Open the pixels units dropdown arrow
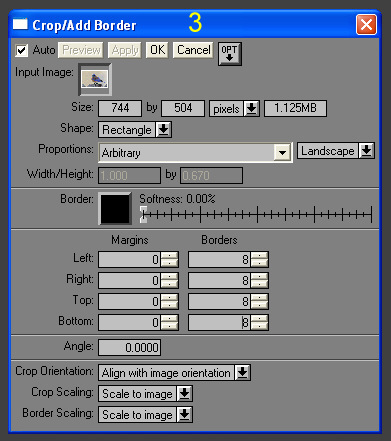391x441 pixels. [x=251, y=109]
